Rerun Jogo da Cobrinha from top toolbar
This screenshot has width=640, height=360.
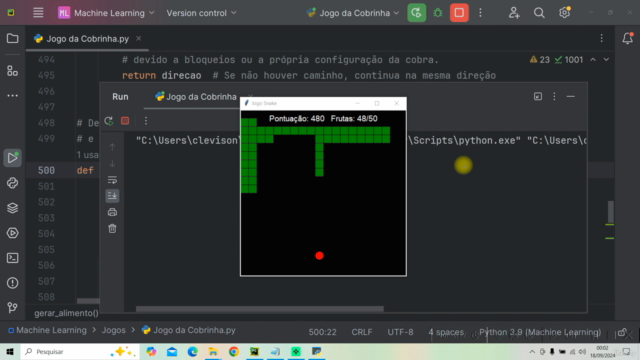[417, 13]
